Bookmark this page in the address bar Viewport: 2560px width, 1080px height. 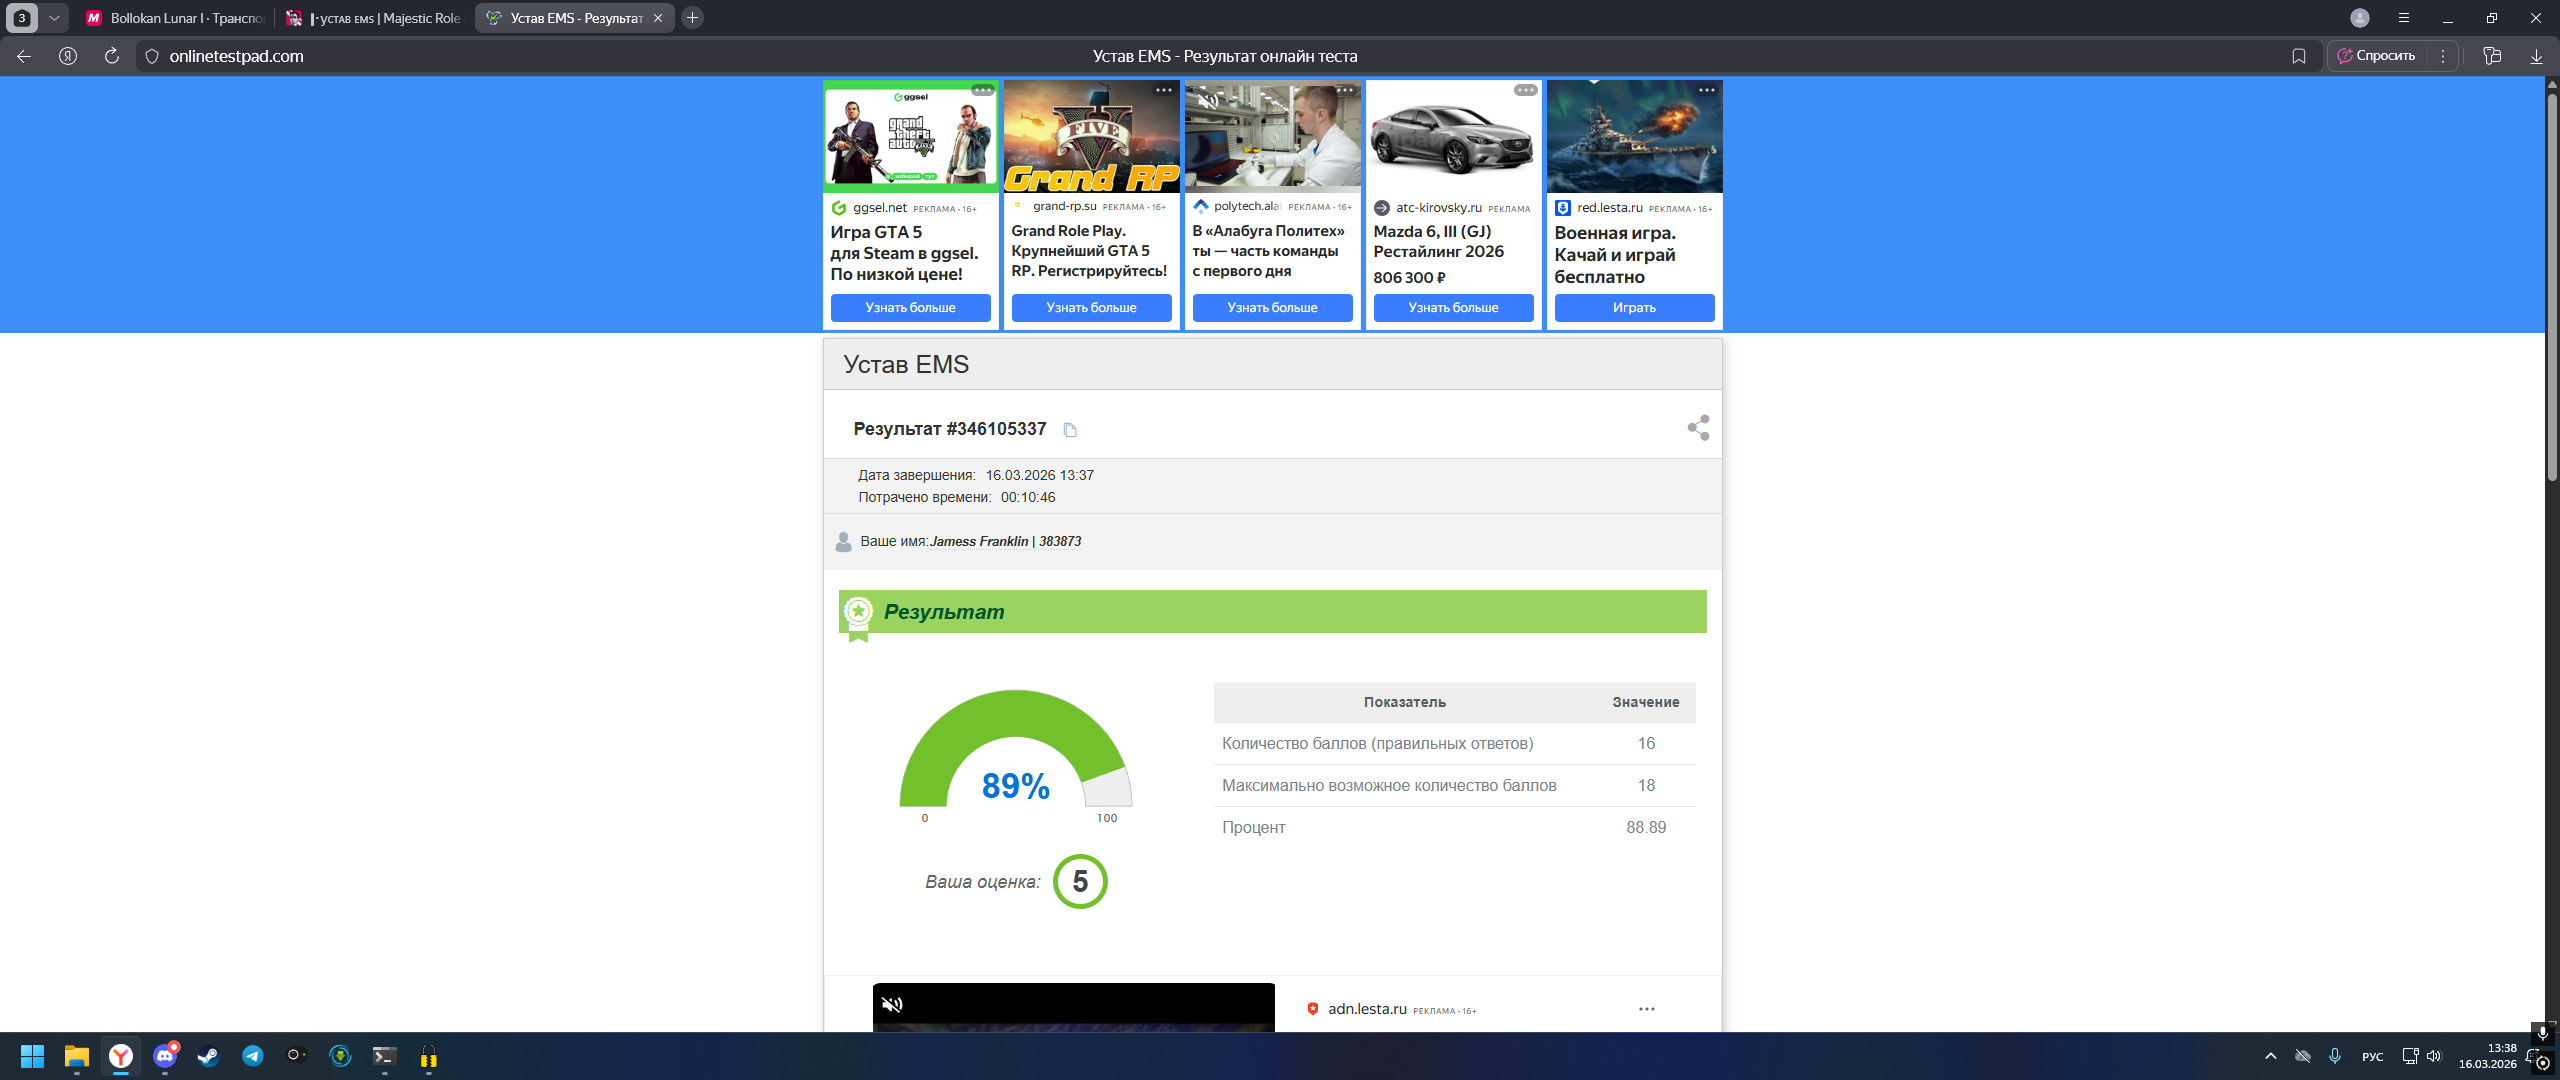2299,56
